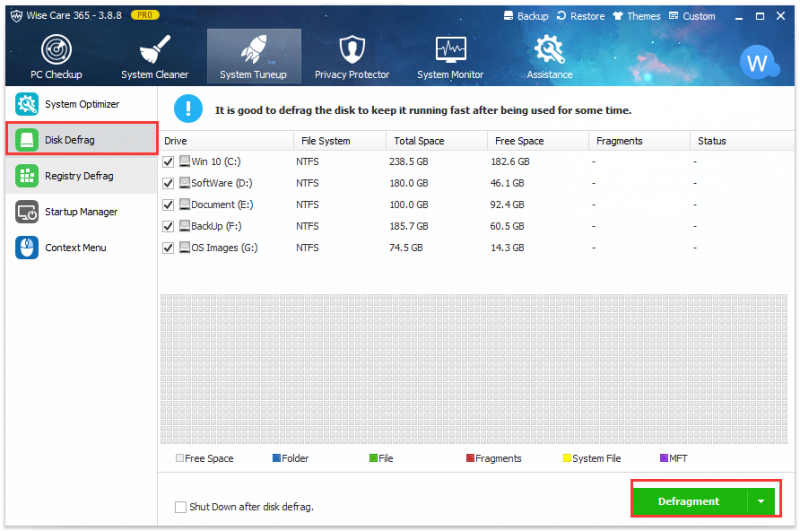Viewport: 800px width, 531px height.
Task: Sort by Status column header
Action: point(743,141)
